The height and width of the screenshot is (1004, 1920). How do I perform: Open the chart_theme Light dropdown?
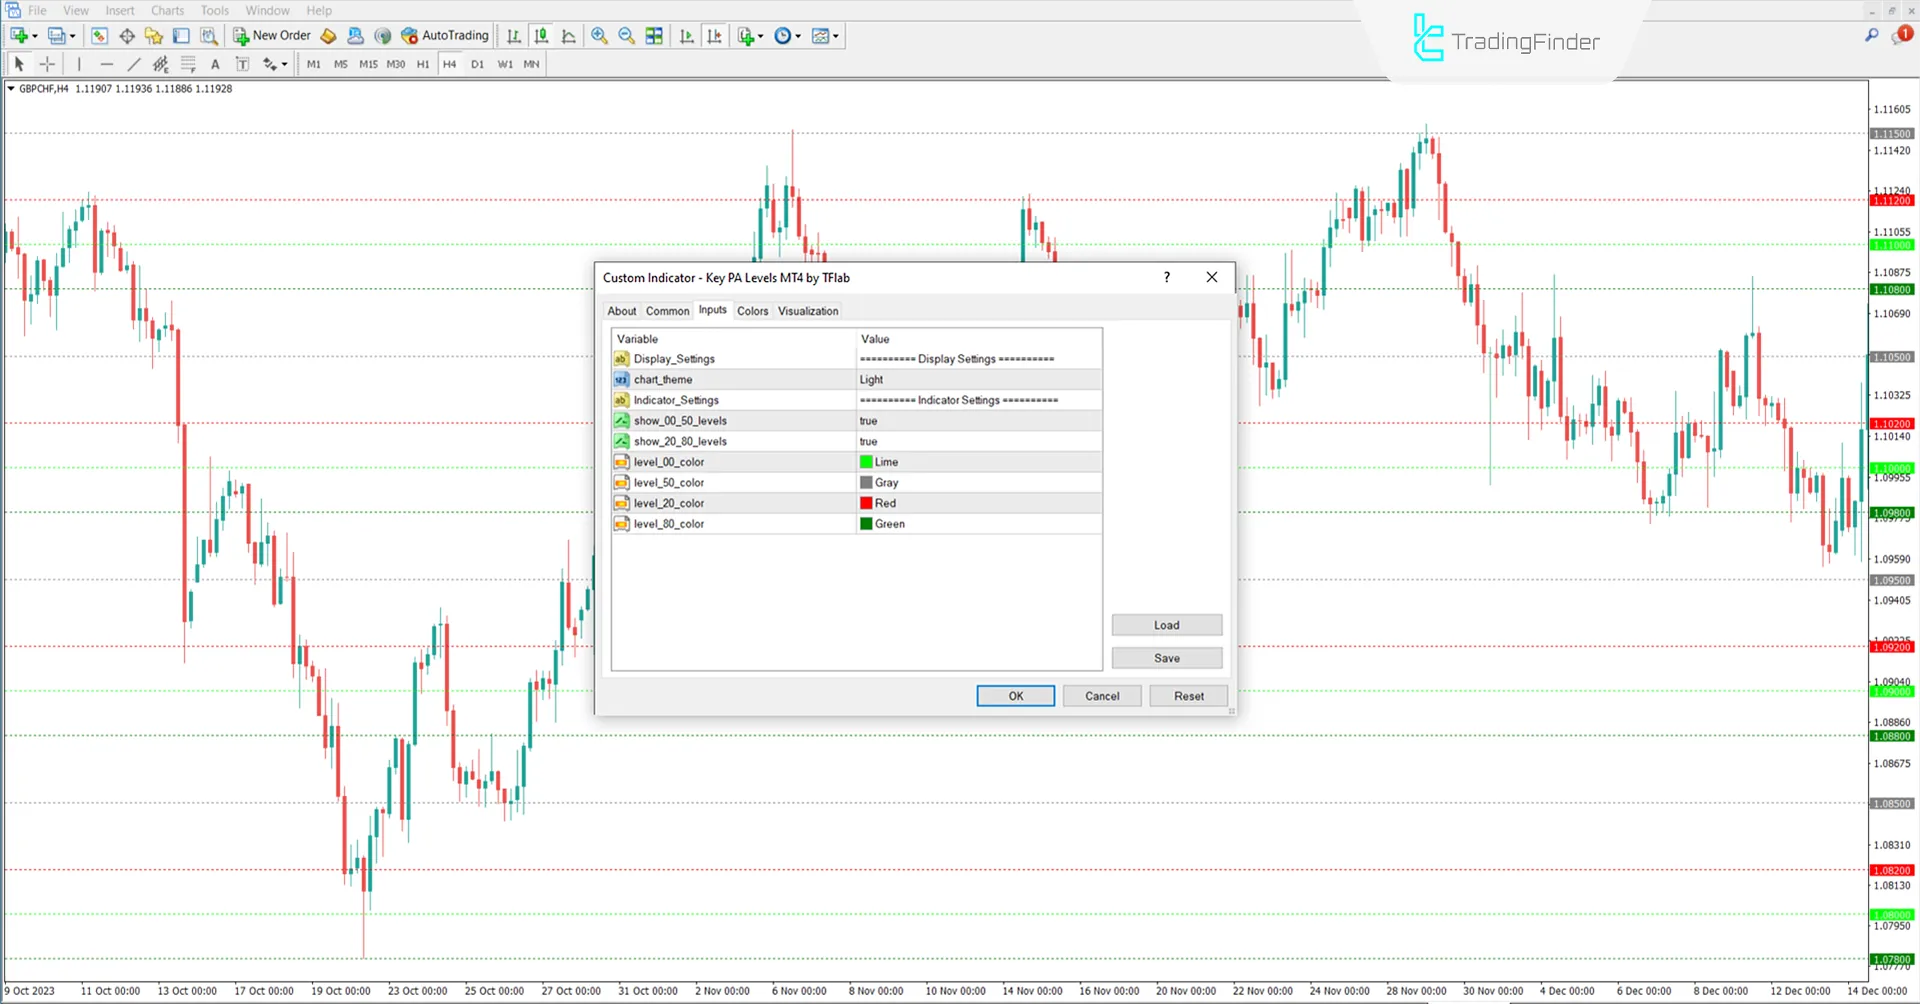978,379
